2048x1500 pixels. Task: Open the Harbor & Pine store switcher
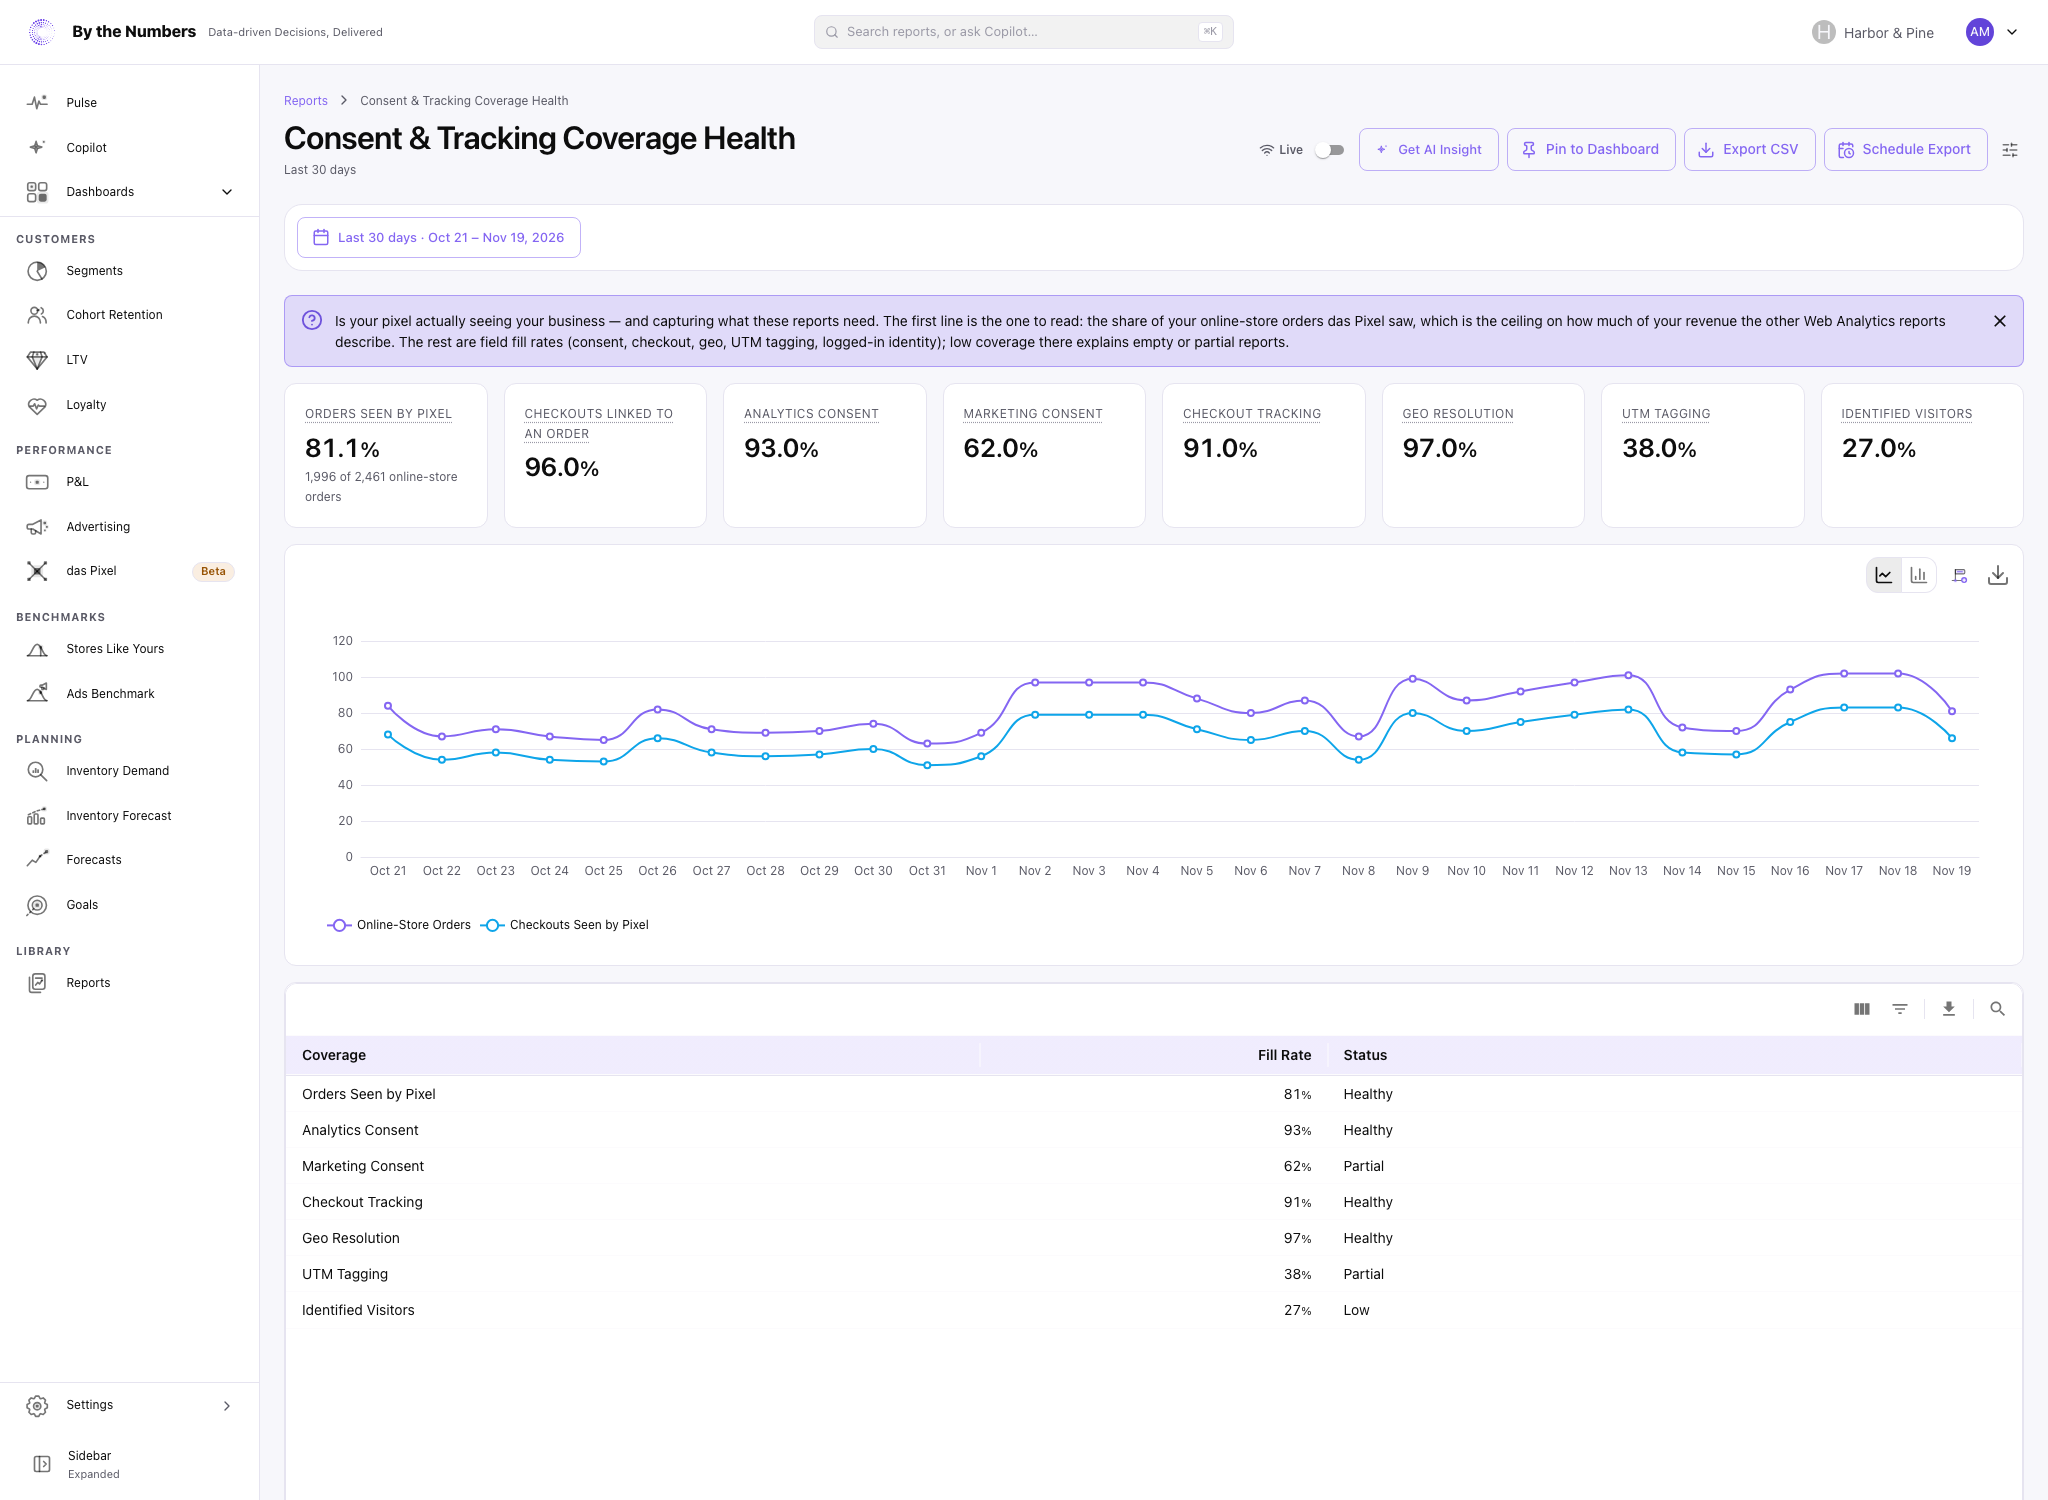(1873, 33)
